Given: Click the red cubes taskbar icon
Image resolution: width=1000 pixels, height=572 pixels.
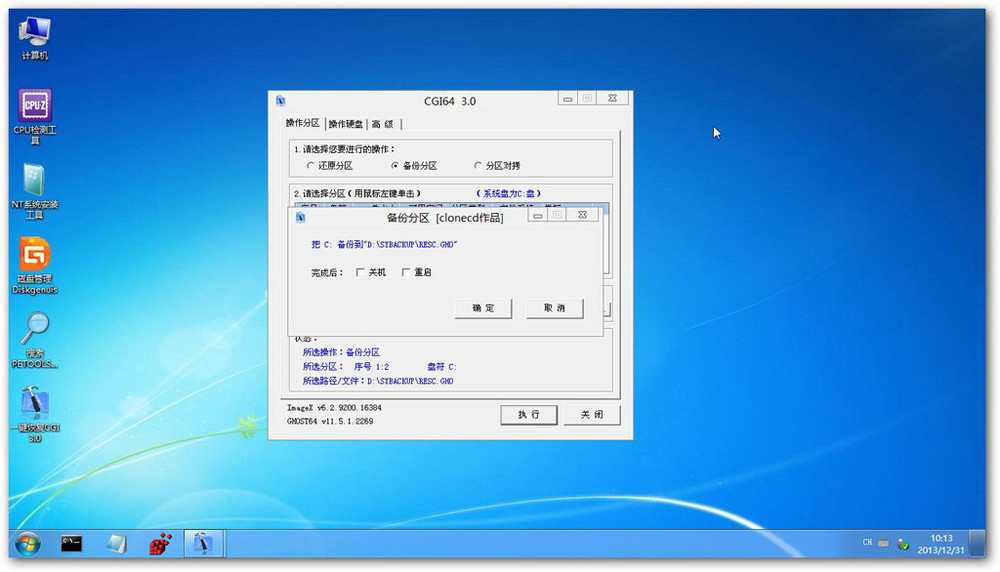Looking at the screenshot, I should point(160,544).
